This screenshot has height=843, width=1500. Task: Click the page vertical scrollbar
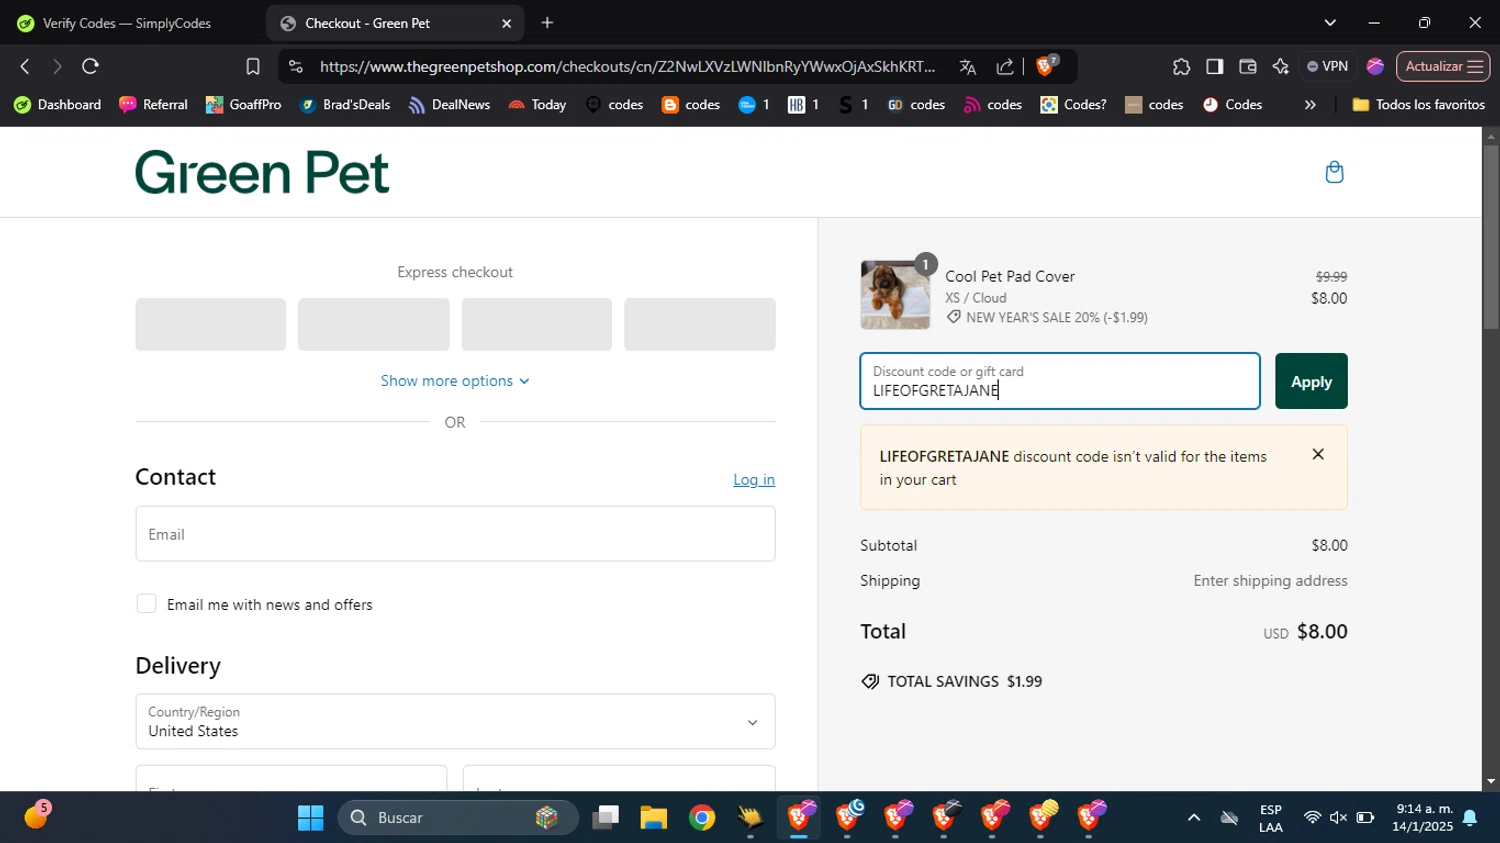1491,237
